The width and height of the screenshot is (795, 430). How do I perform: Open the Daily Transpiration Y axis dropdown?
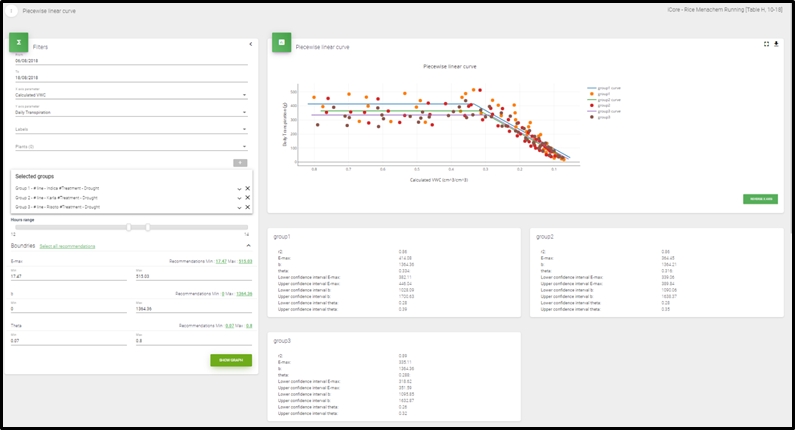coord(131,112)
